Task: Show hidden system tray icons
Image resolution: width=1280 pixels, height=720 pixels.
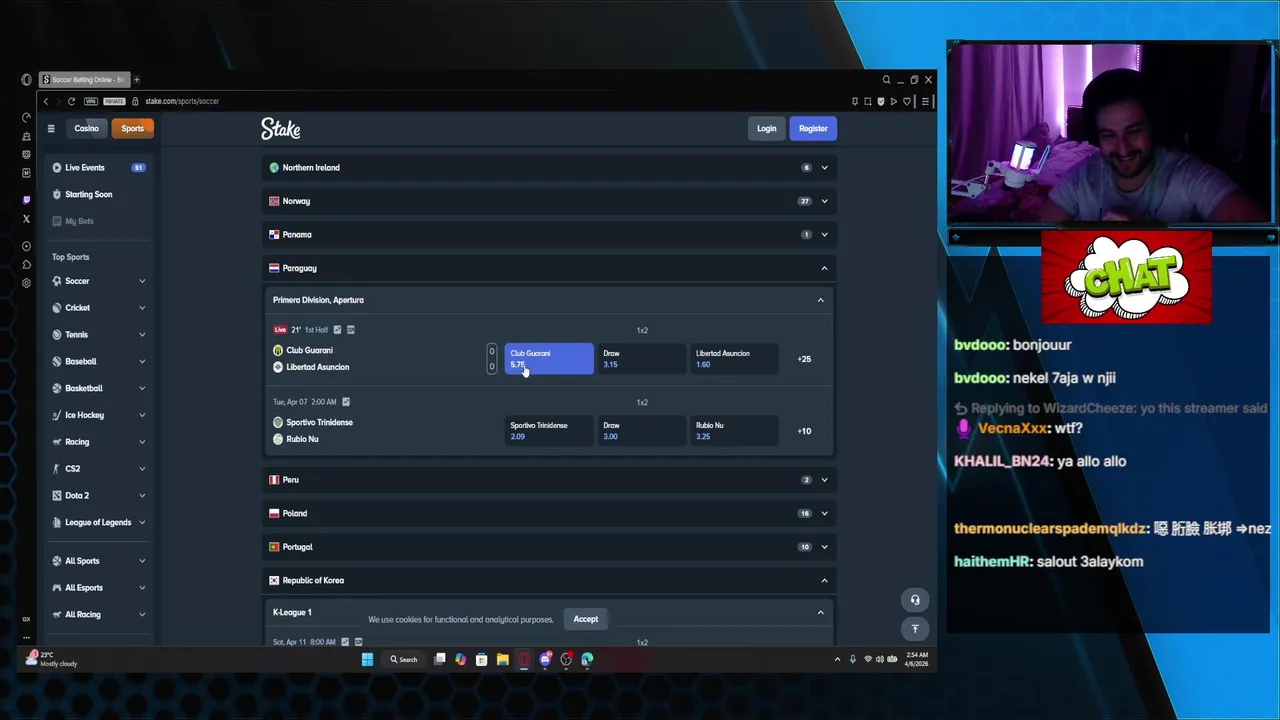Action: pyautogui.click(x=837, y=659)
